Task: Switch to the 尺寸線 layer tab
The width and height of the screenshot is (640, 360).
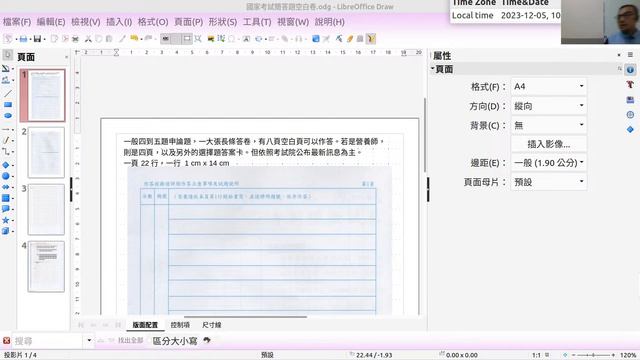Action: (x=211, y=325)
